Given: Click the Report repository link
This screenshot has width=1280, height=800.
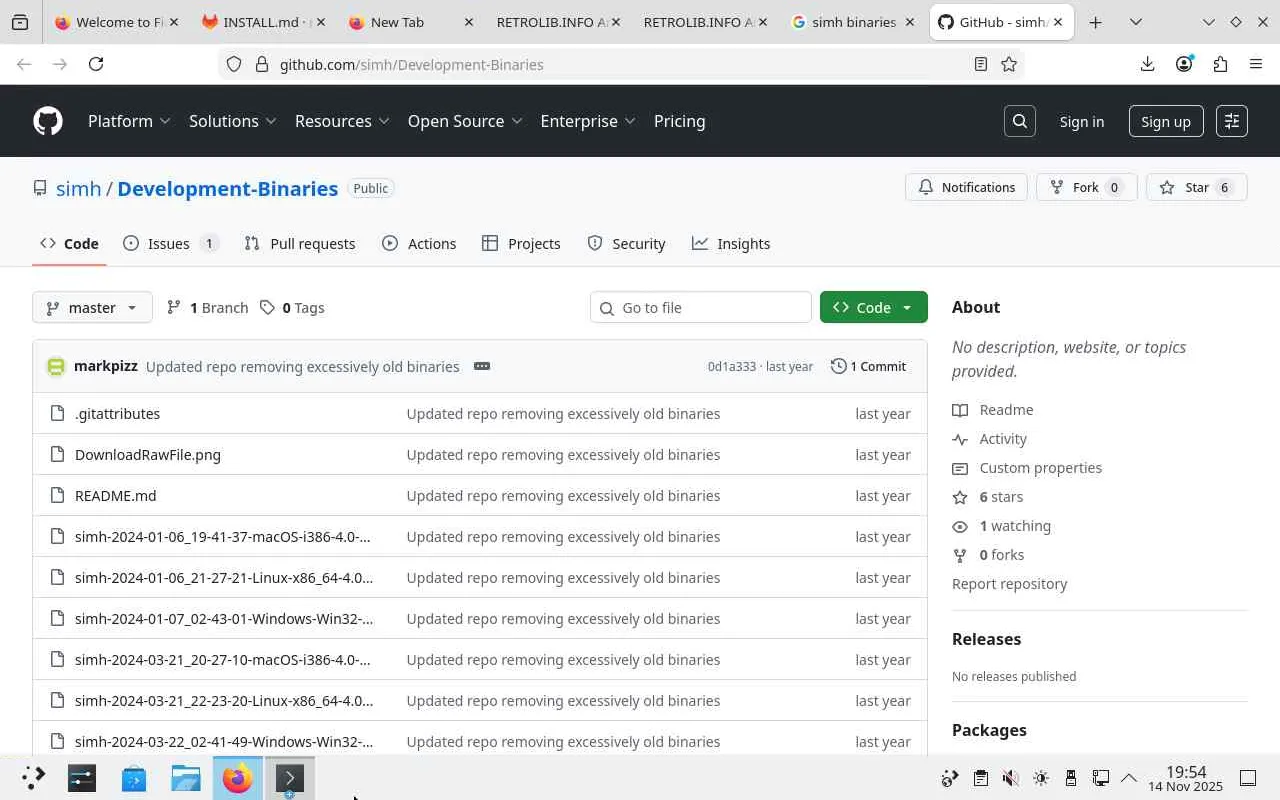Looking at the screenshot, I should [x=1010, y=583].
